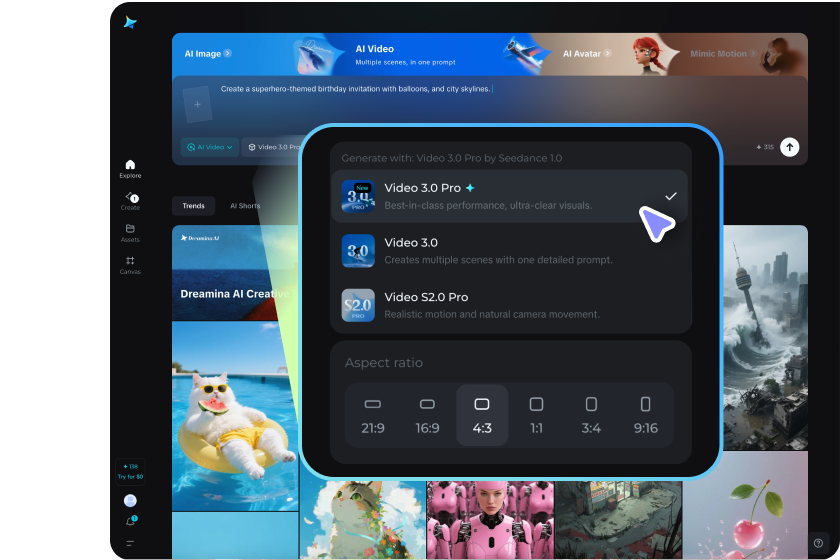The height and width of the screenshot is (560, 840).
Task: Open the user profile avatar
Action: tap(130, 501)
